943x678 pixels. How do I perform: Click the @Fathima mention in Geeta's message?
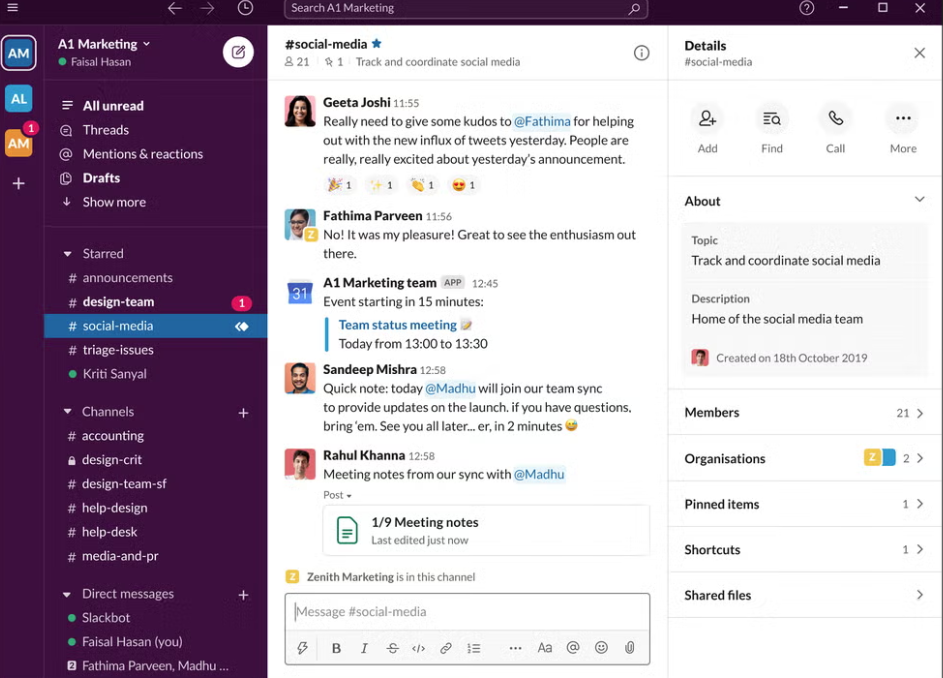(x=542, y=122)
